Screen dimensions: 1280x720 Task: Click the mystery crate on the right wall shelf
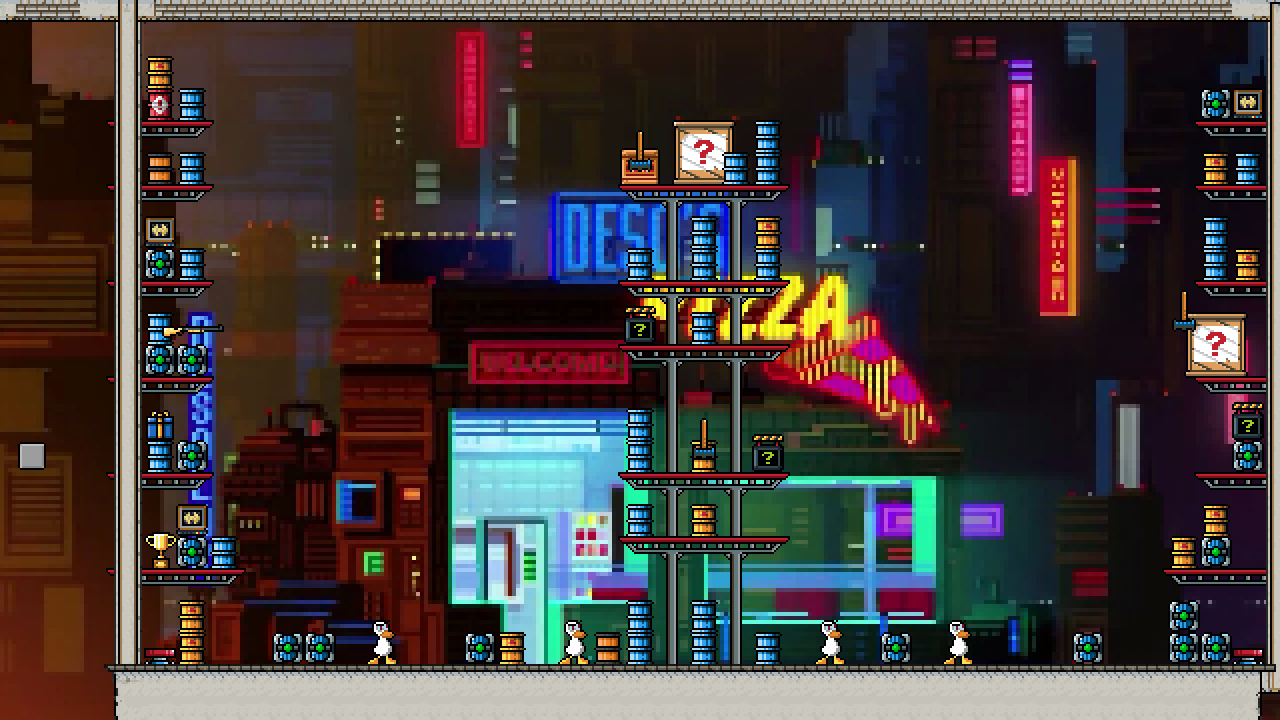(x=1215, y=345)
